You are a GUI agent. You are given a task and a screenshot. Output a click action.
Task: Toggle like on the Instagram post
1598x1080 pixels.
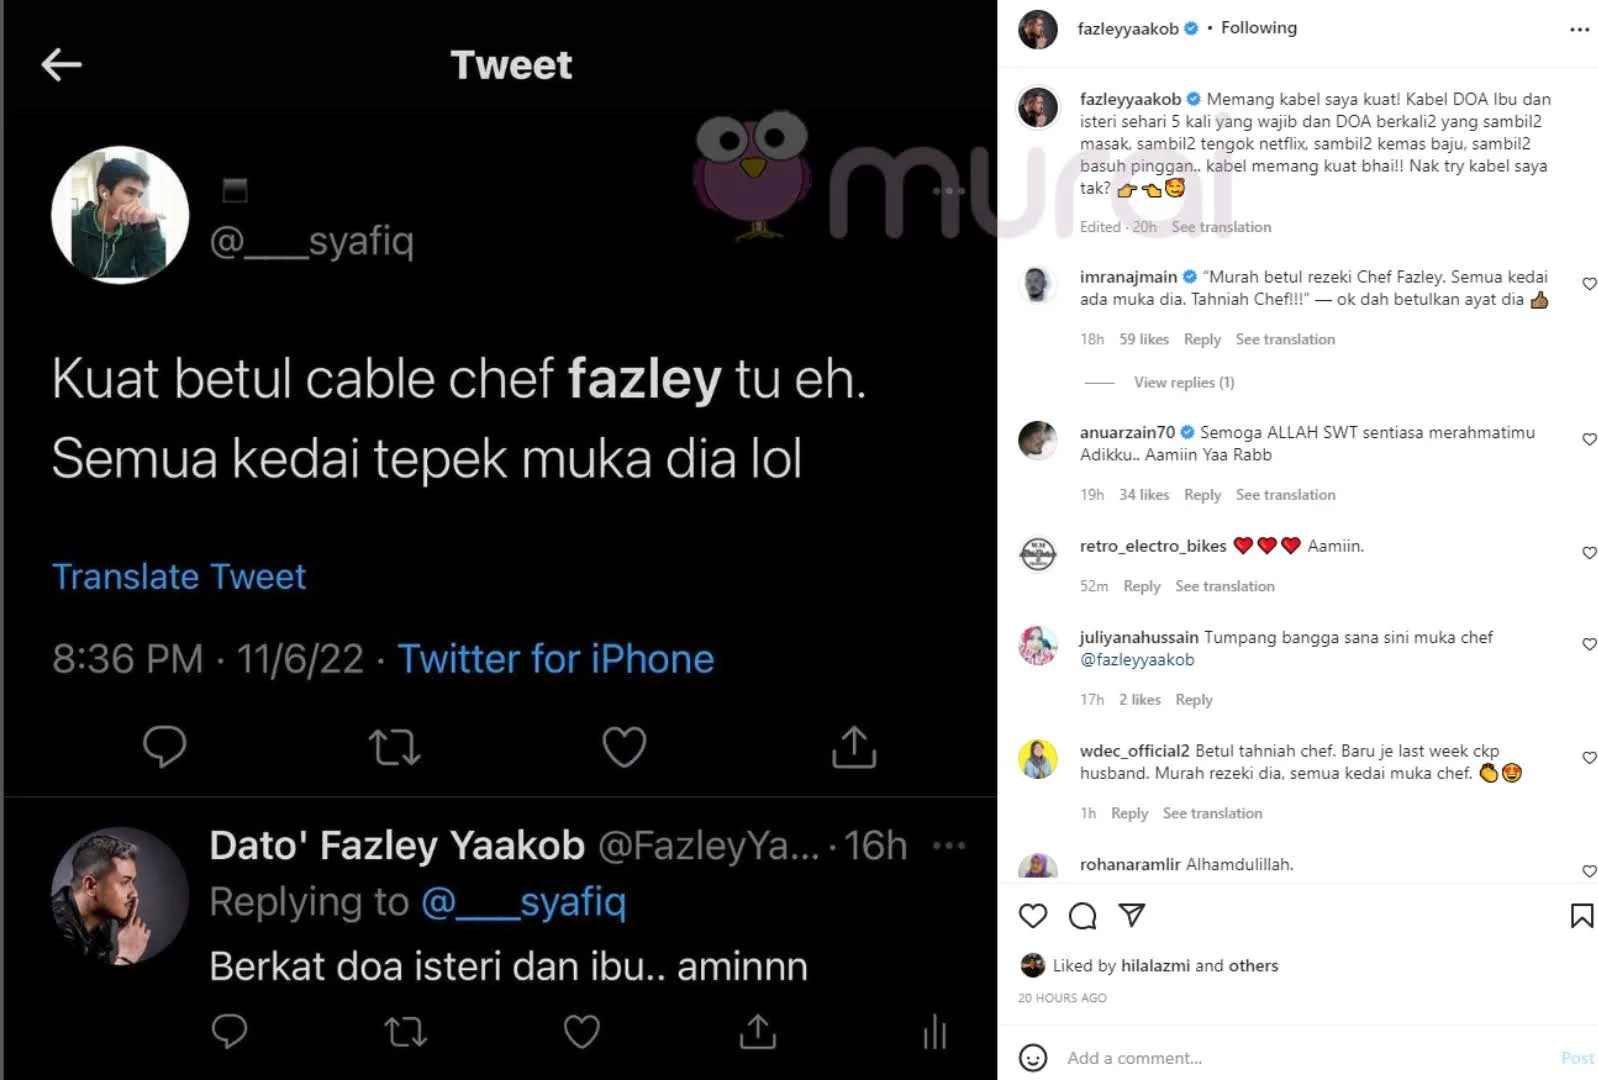(x=1033, y=916)
